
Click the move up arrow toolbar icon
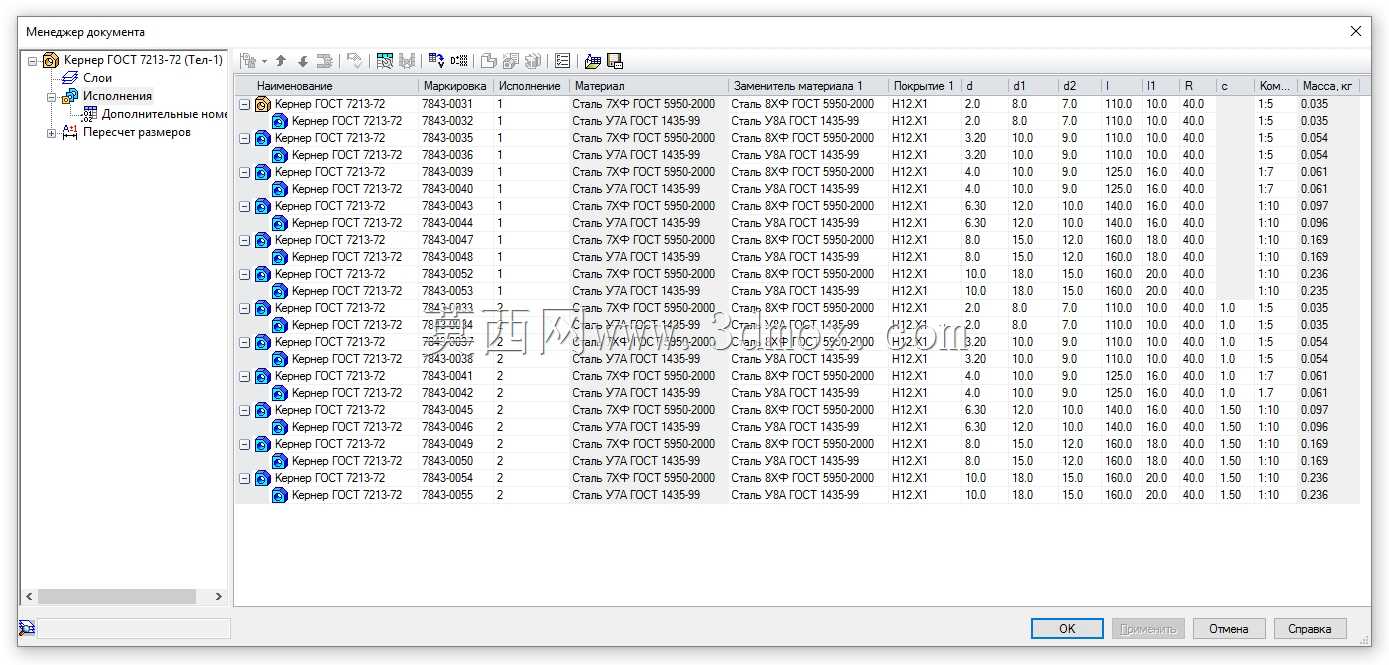click(281, 61)
